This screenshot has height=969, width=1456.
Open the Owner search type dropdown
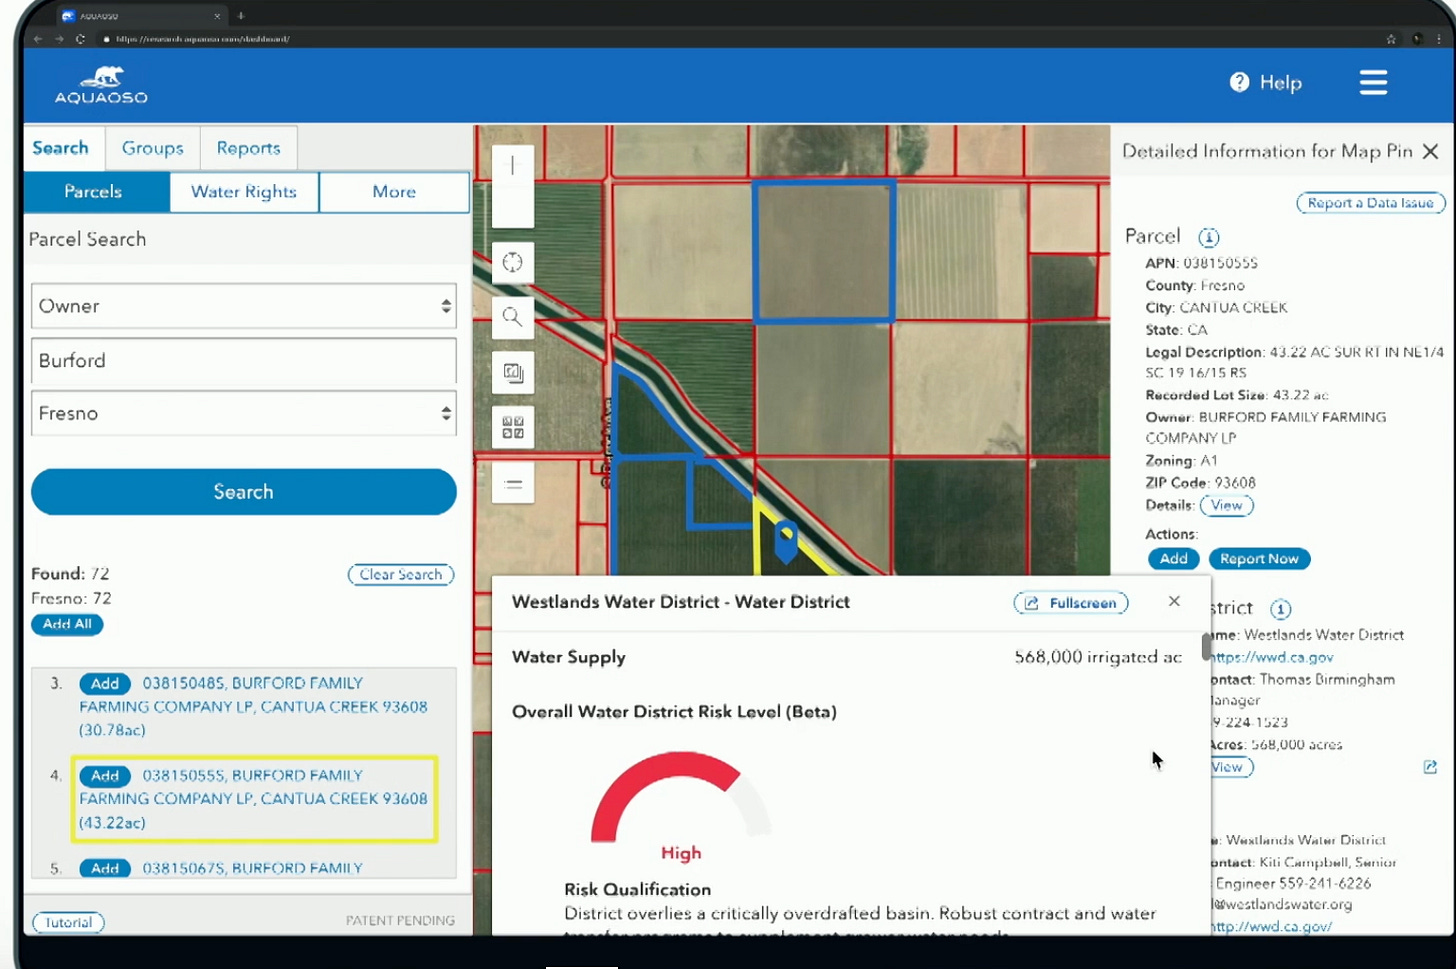[244, 306]
